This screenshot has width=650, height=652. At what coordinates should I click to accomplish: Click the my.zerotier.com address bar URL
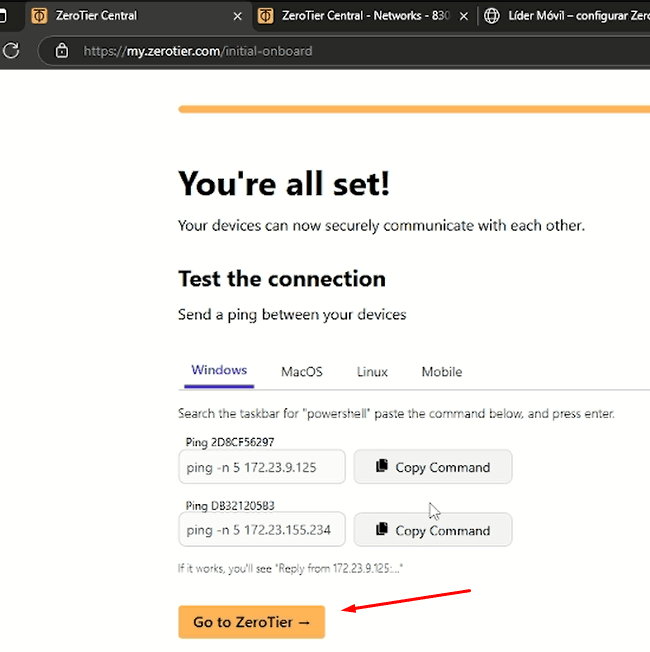[x=198, y=50]
